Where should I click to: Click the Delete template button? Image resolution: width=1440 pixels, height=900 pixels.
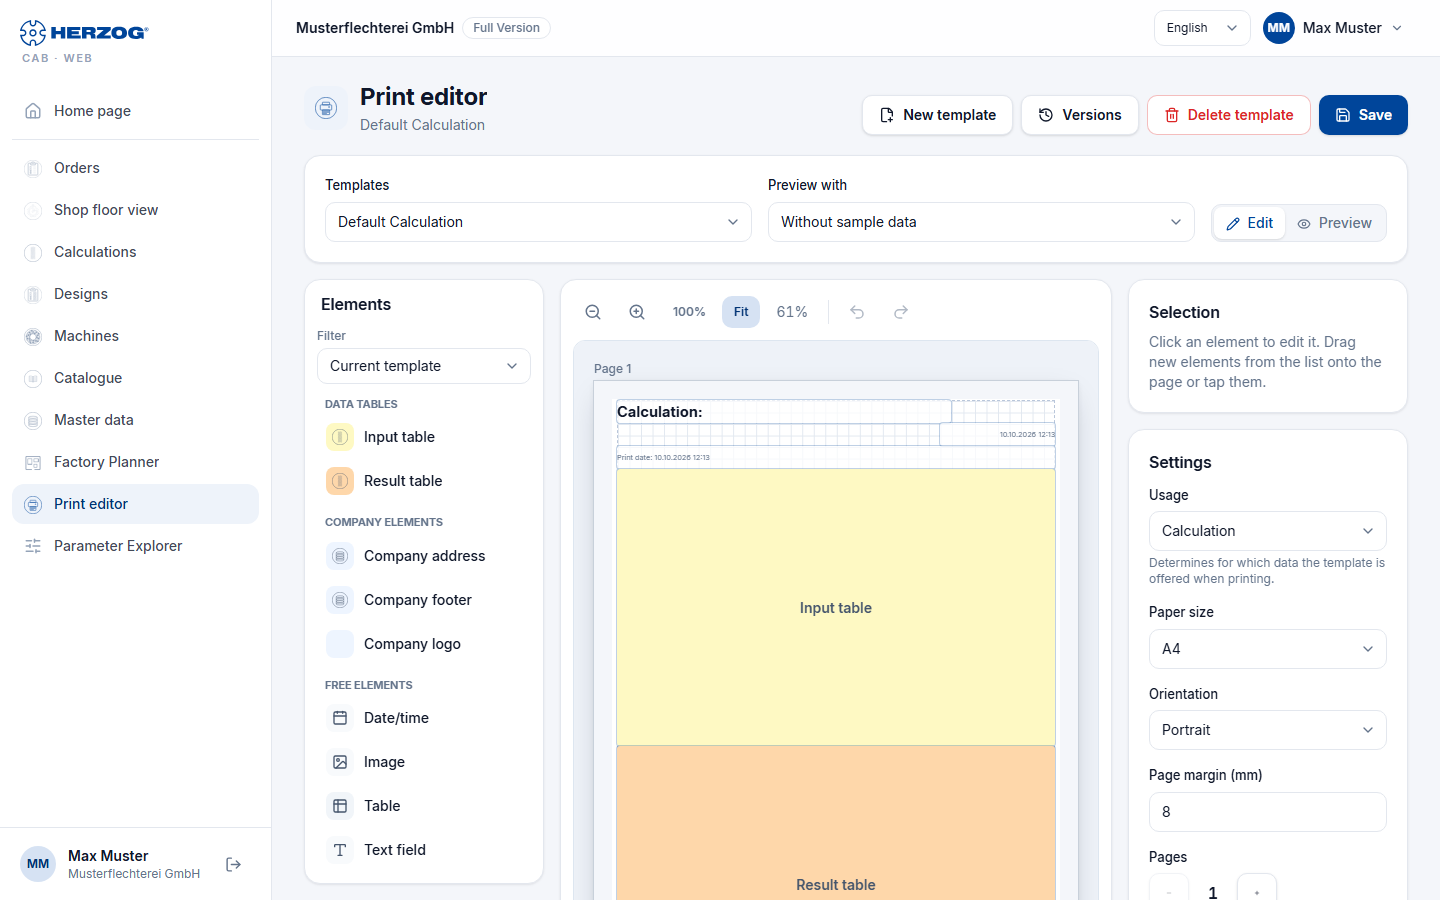(1229, 115)
